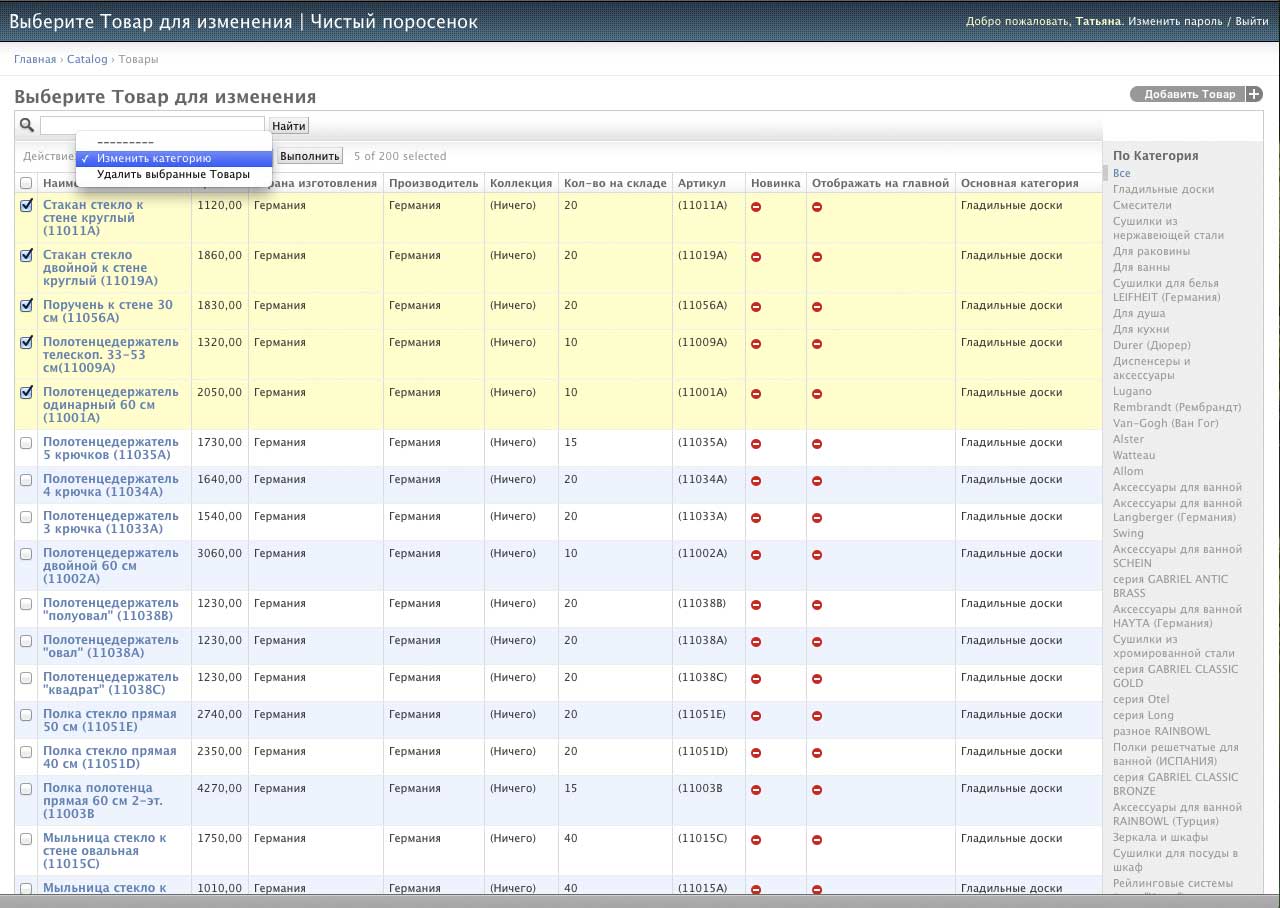This screenshot has width=1280, height=908.
Task: Sort by Коллекция column header
Action: [521, 183]
